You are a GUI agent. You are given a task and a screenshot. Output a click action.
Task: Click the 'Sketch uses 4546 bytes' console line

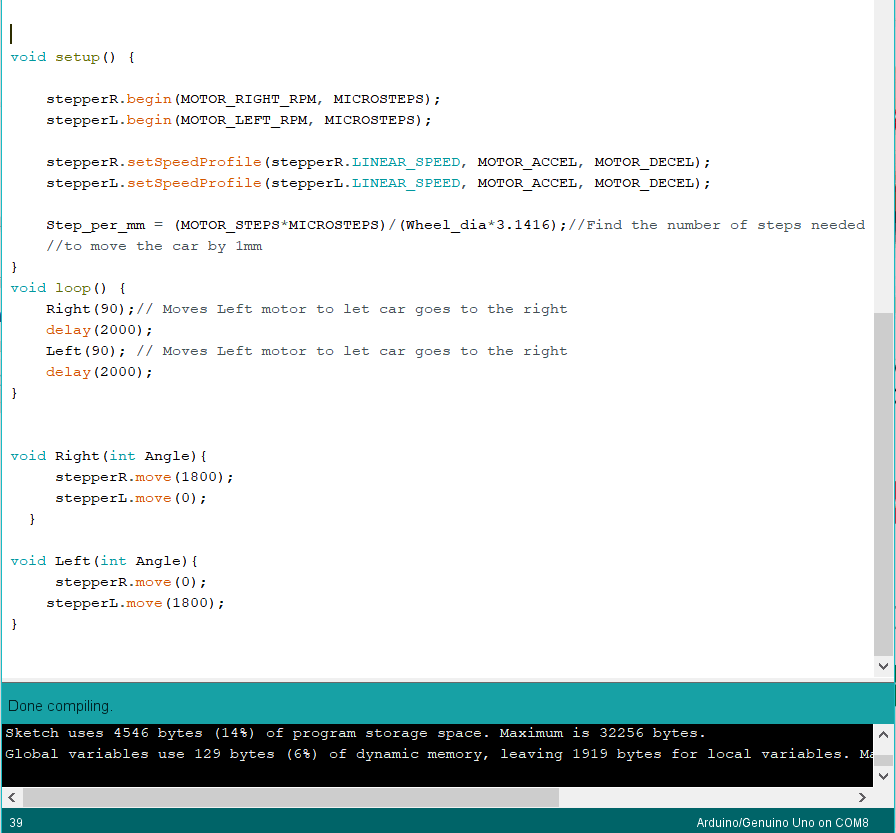pos(355,733)
